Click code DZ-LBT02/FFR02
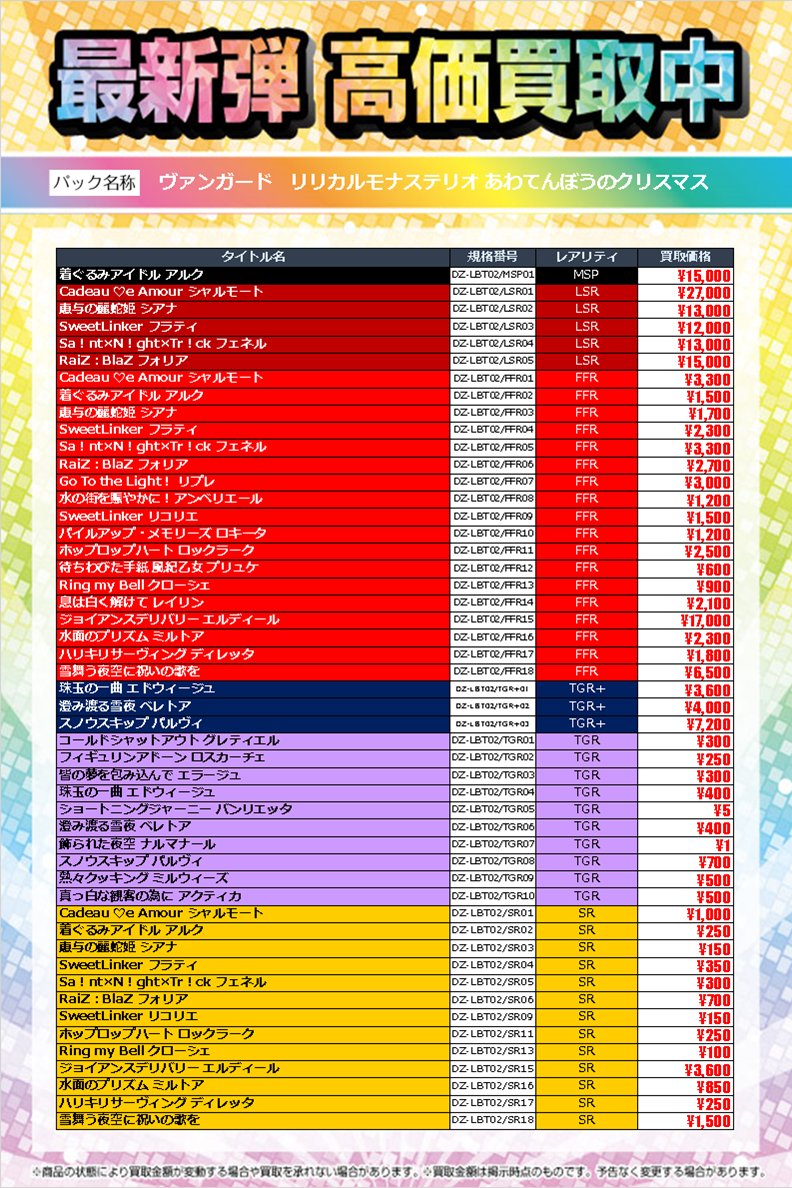 click(x=493, y=395)
